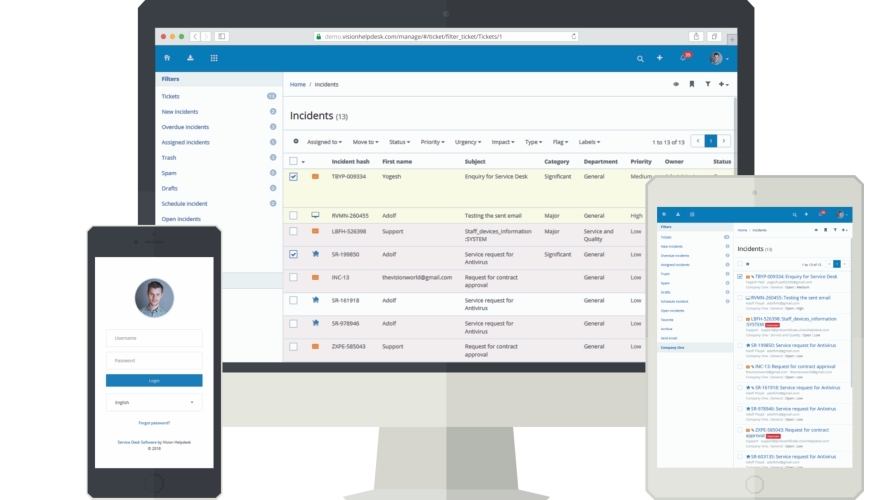890x500 pixels.
Task: Open the Move to dropdown
Action: [366, 142]
